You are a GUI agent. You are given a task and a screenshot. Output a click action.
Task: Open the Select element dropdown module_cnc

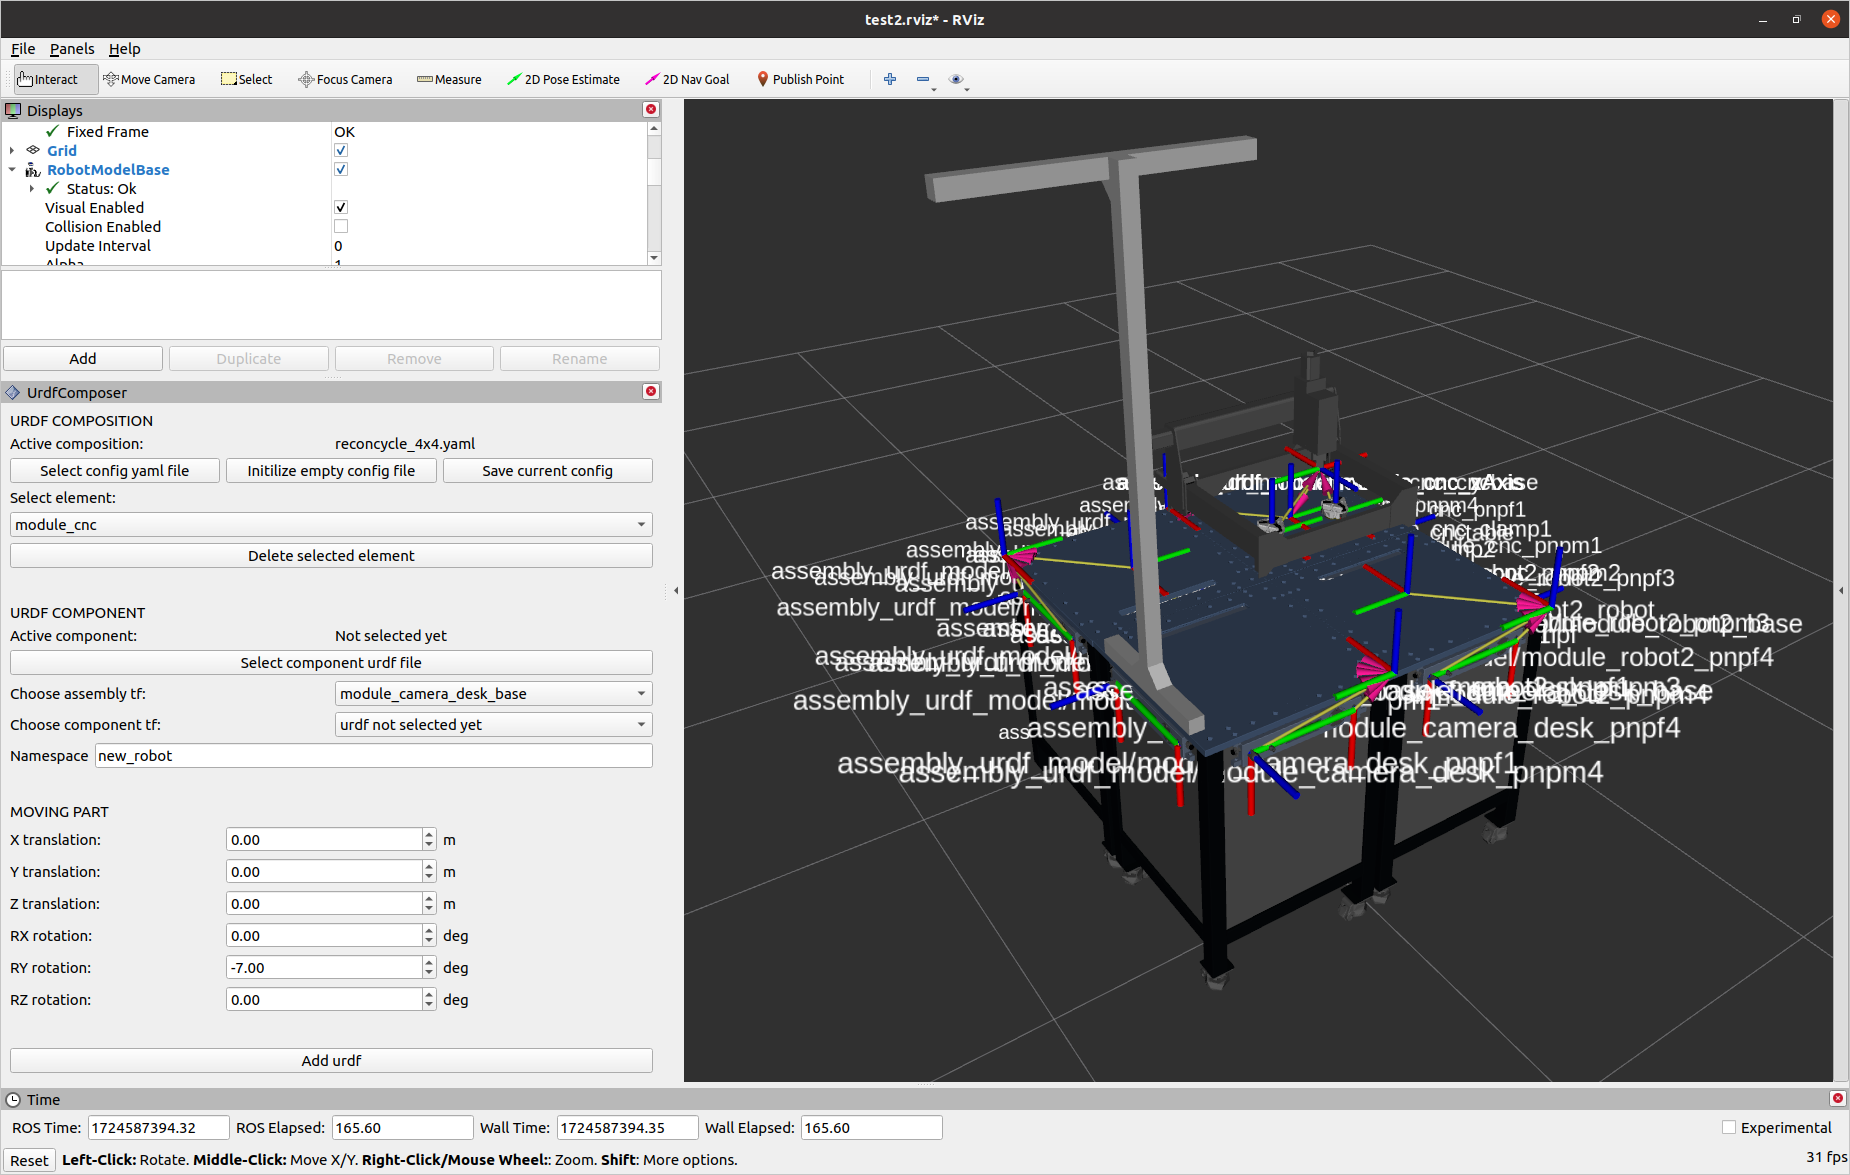331,524
